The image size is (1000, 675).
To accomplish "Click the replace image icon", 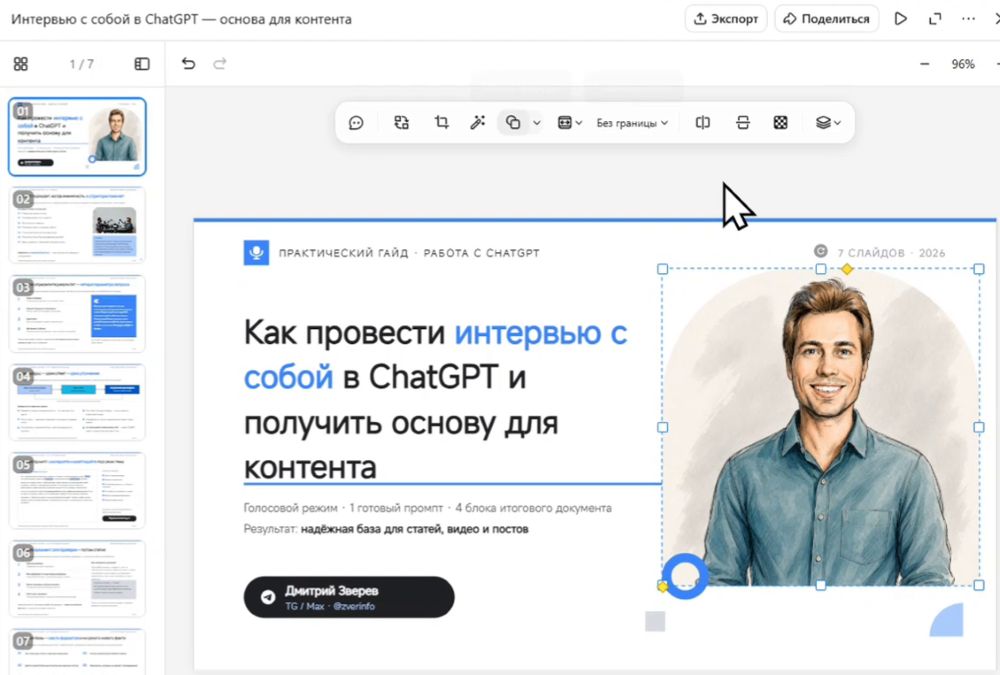I will [401, 122].
